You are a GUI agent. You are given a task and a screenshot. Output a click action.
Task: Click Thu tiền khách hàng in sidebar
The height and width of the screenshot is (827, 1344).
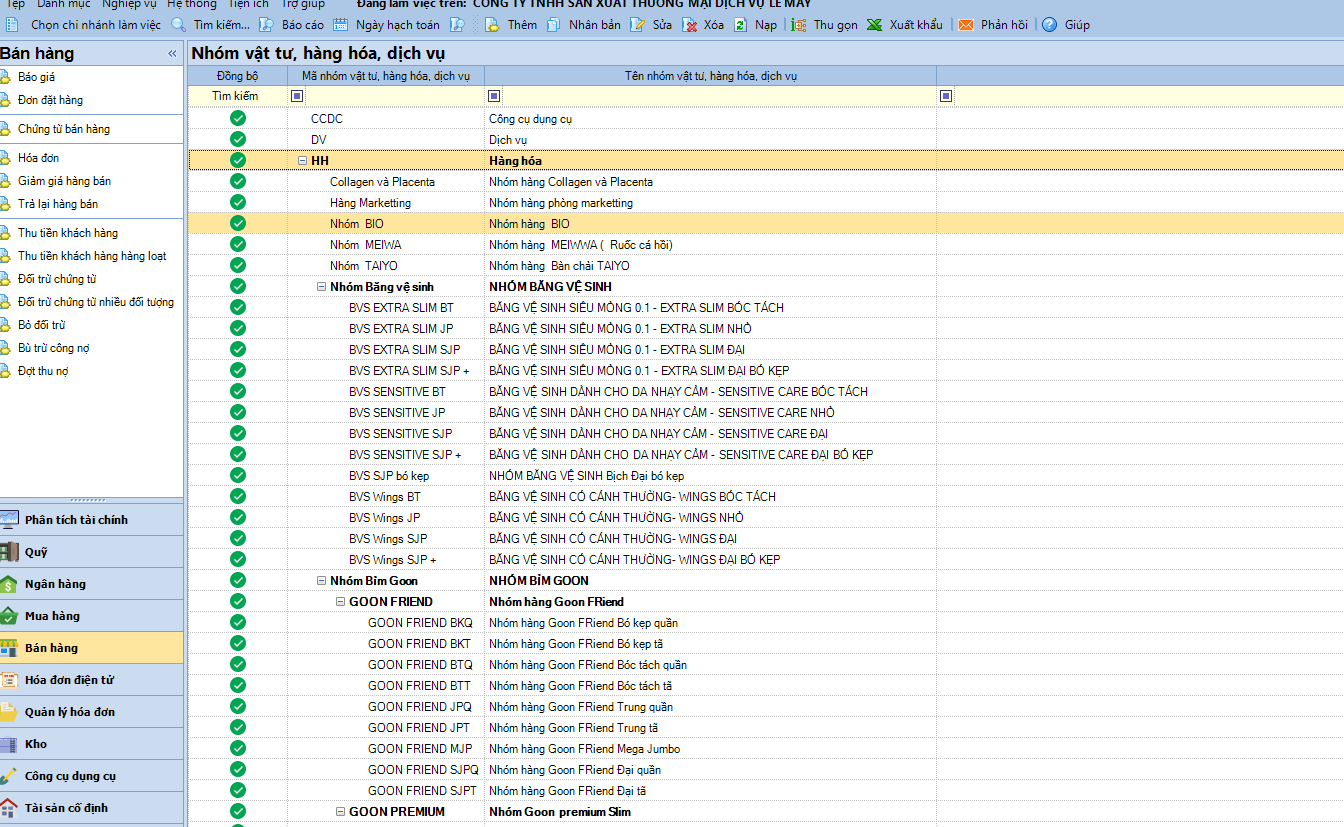point(67,233)
